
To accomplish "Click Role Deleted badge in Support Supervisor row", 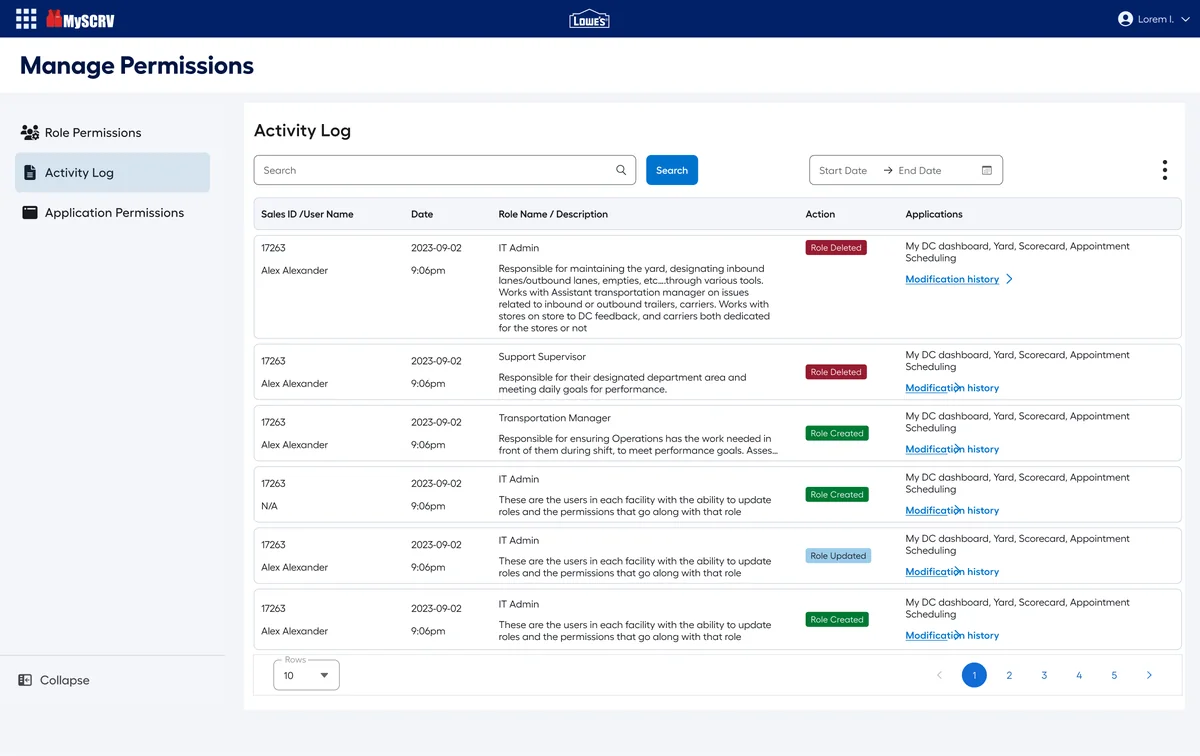I will tap(836, 372).
